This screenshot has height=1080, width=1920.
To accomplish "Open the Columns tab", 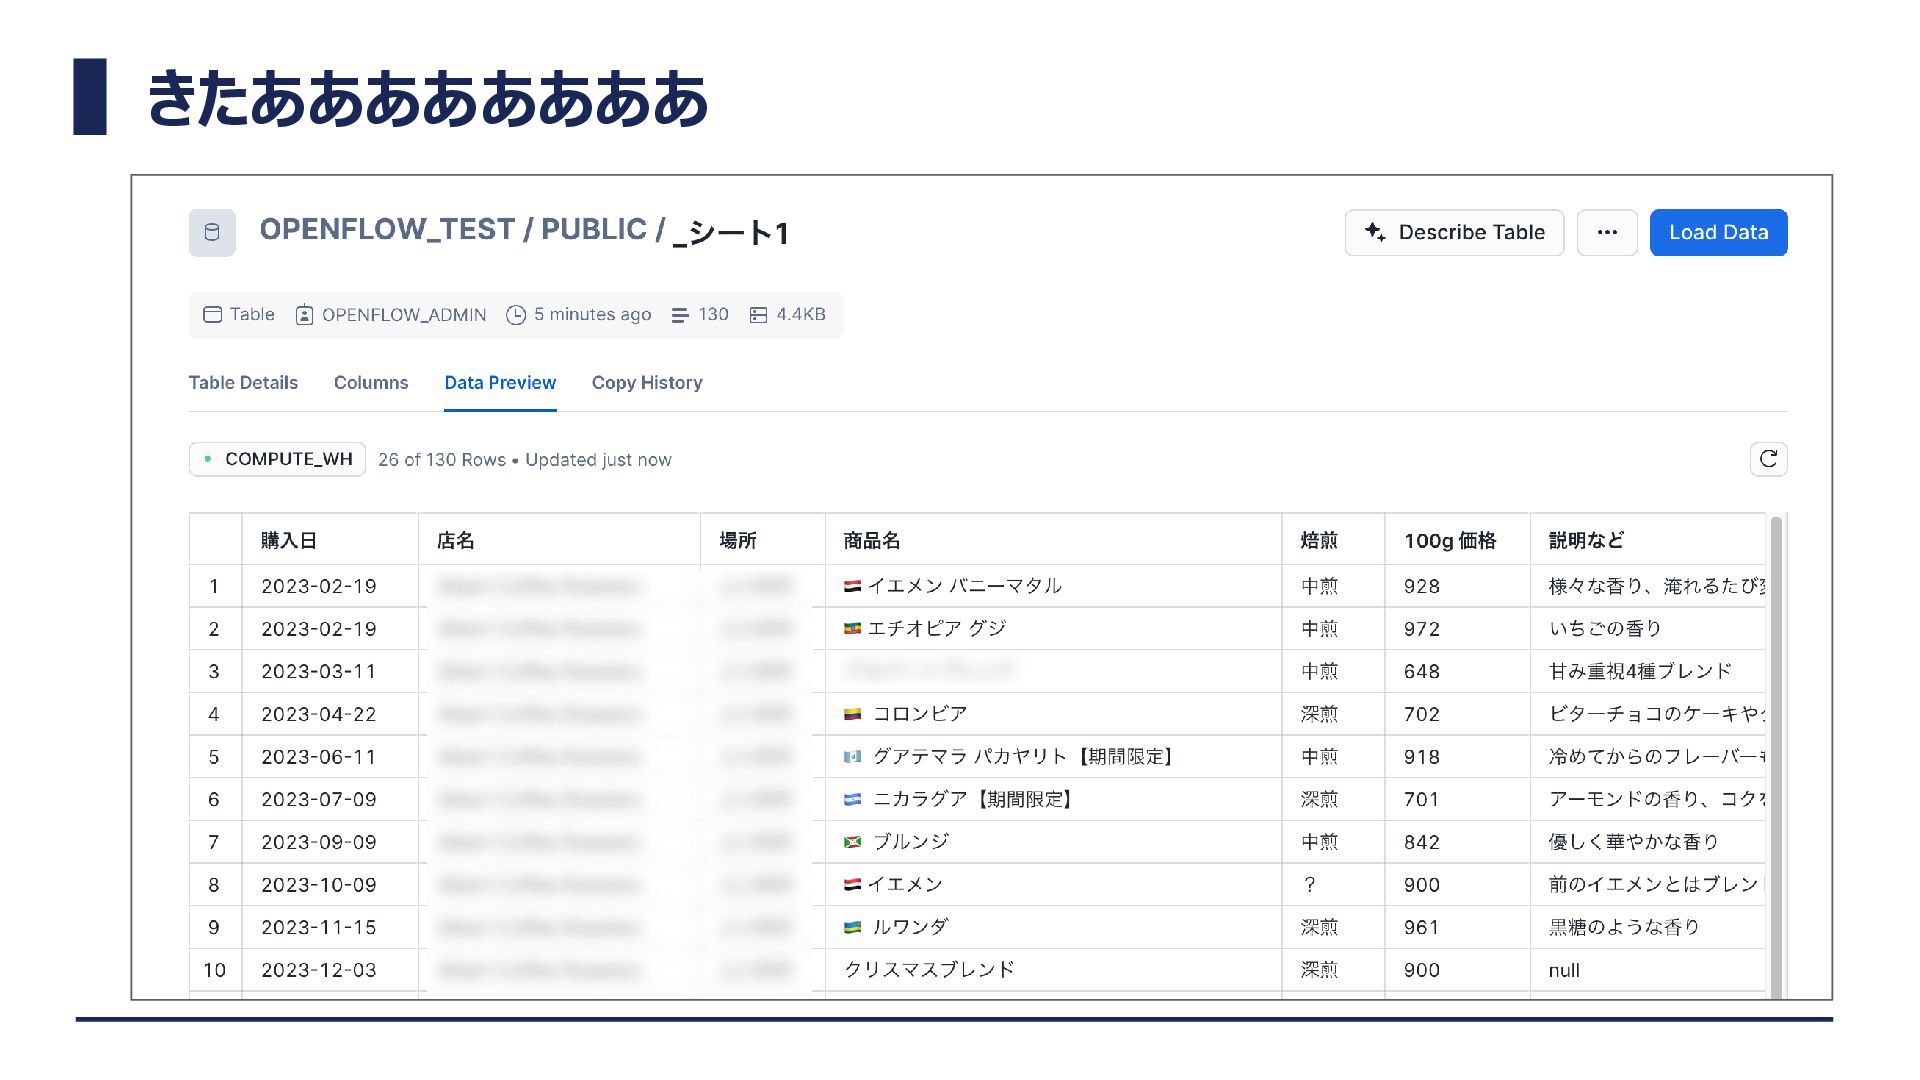I will coord(371,383).
